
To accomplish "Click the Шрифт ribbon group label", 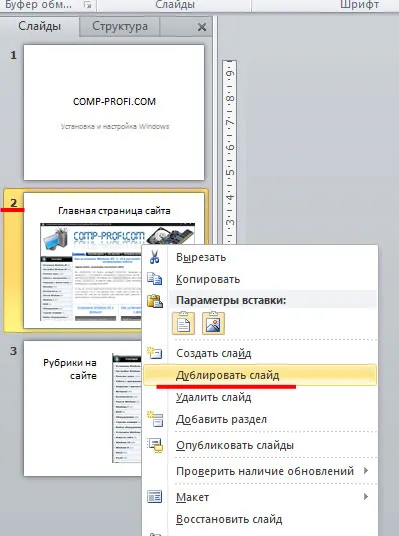I will [359, 4].
